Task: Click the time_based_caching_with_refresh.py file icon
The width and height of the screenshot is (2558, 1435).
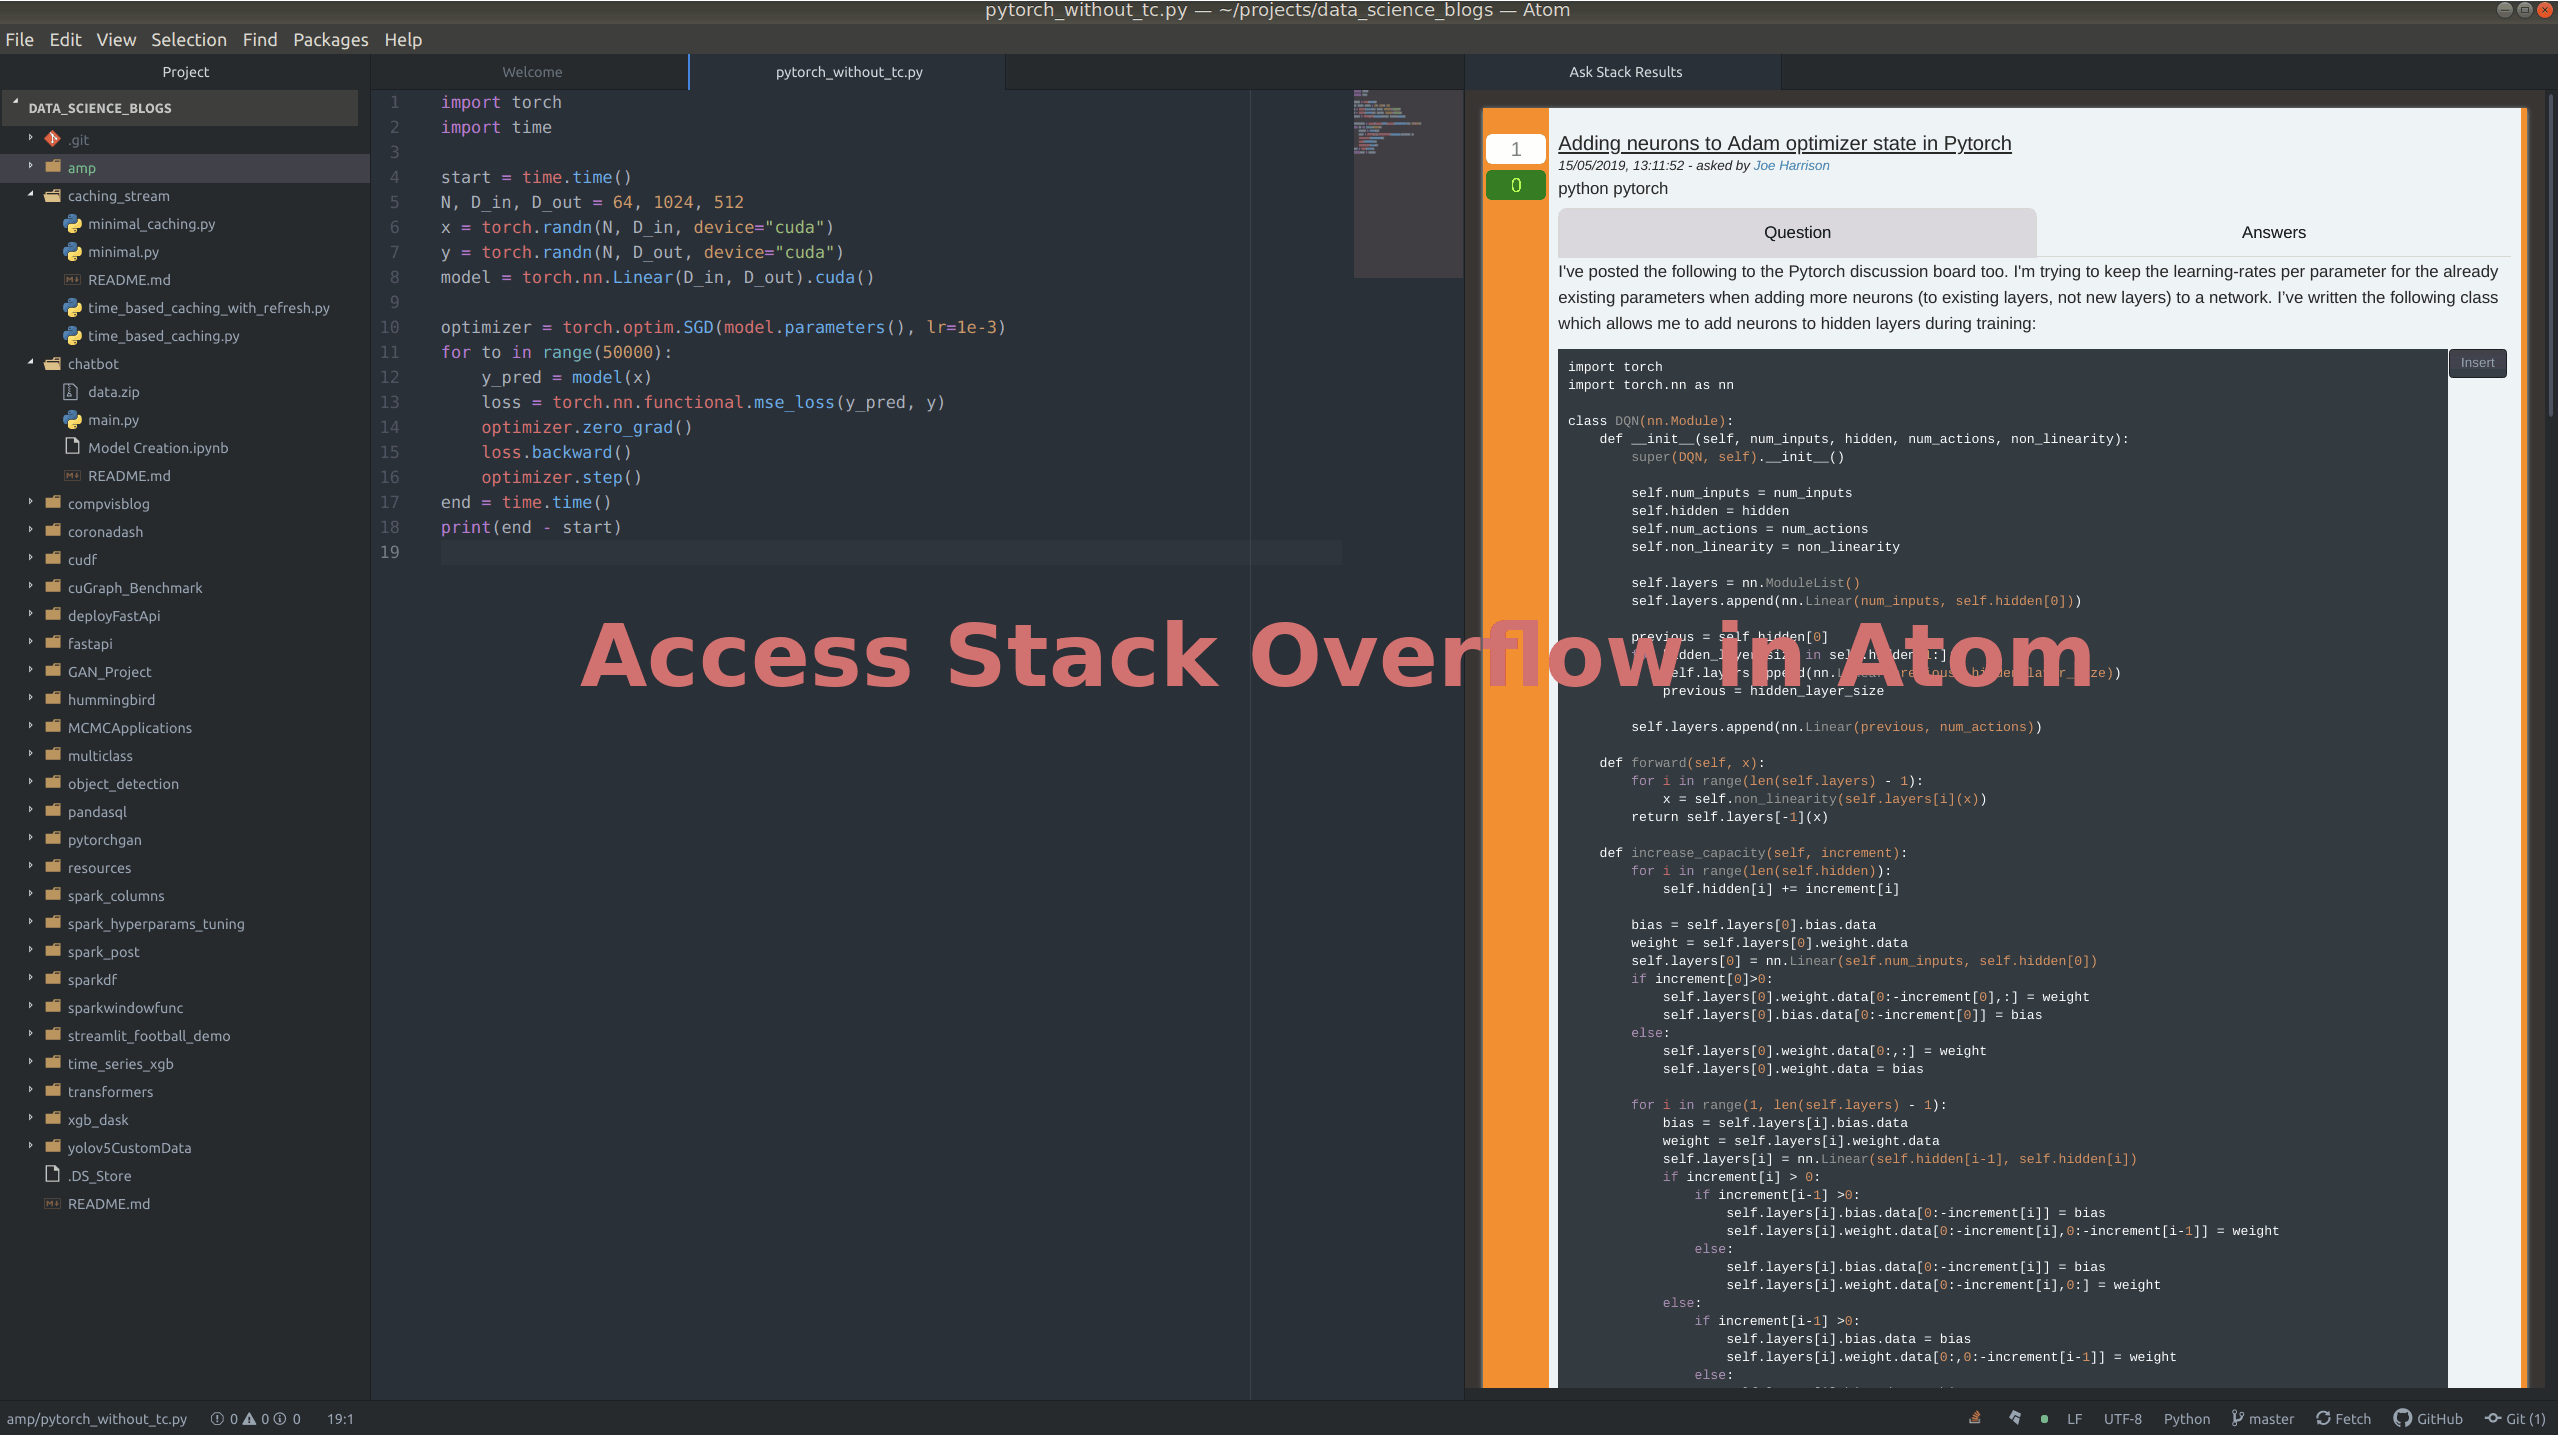Action: click(x=73, y=307)
